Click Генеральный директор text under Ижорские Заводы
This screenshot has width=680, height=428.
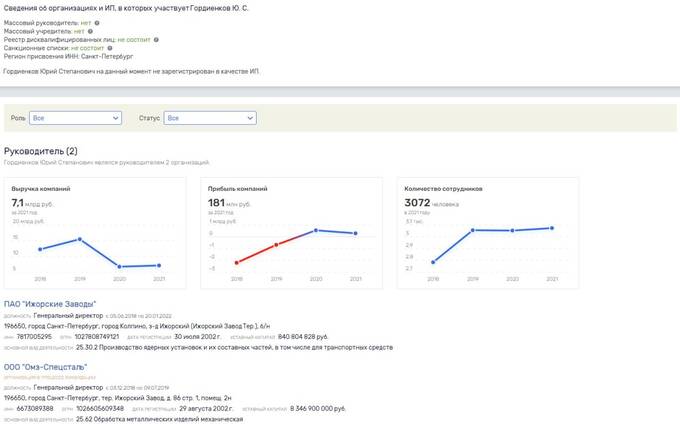68,315
